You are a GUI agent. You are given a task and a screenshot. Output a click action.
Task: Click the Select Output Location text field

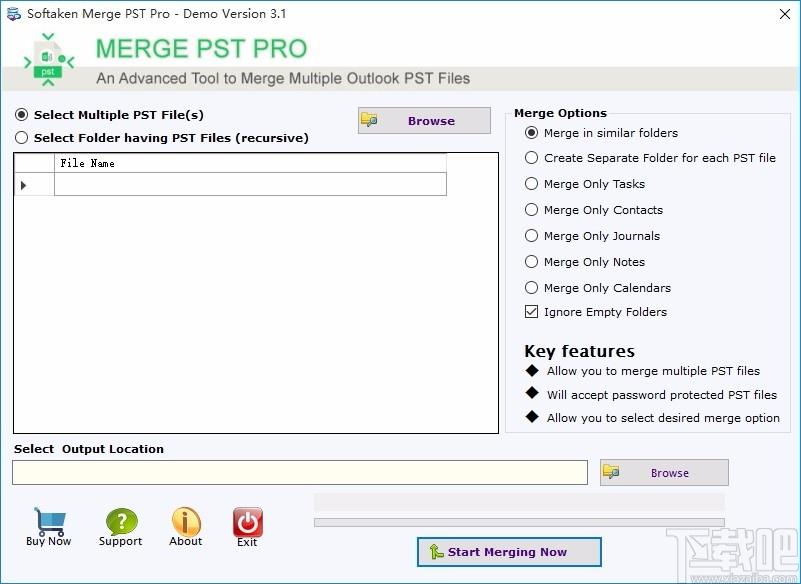coord(300,473)
